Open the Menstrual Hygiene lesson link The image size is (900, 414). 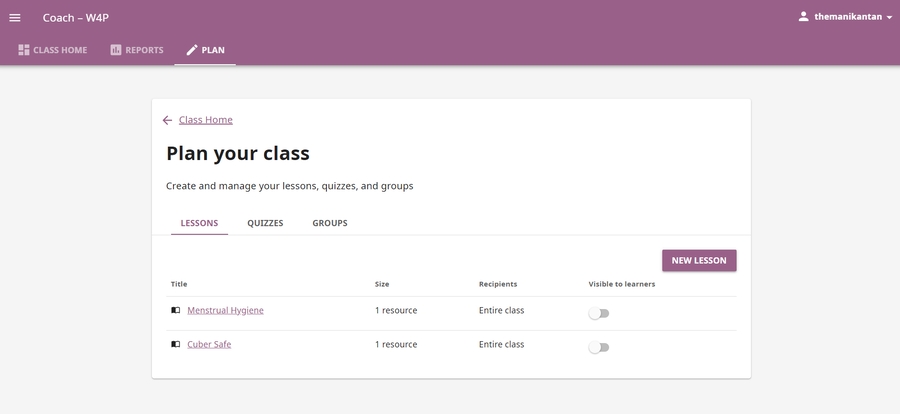[225, 311]
